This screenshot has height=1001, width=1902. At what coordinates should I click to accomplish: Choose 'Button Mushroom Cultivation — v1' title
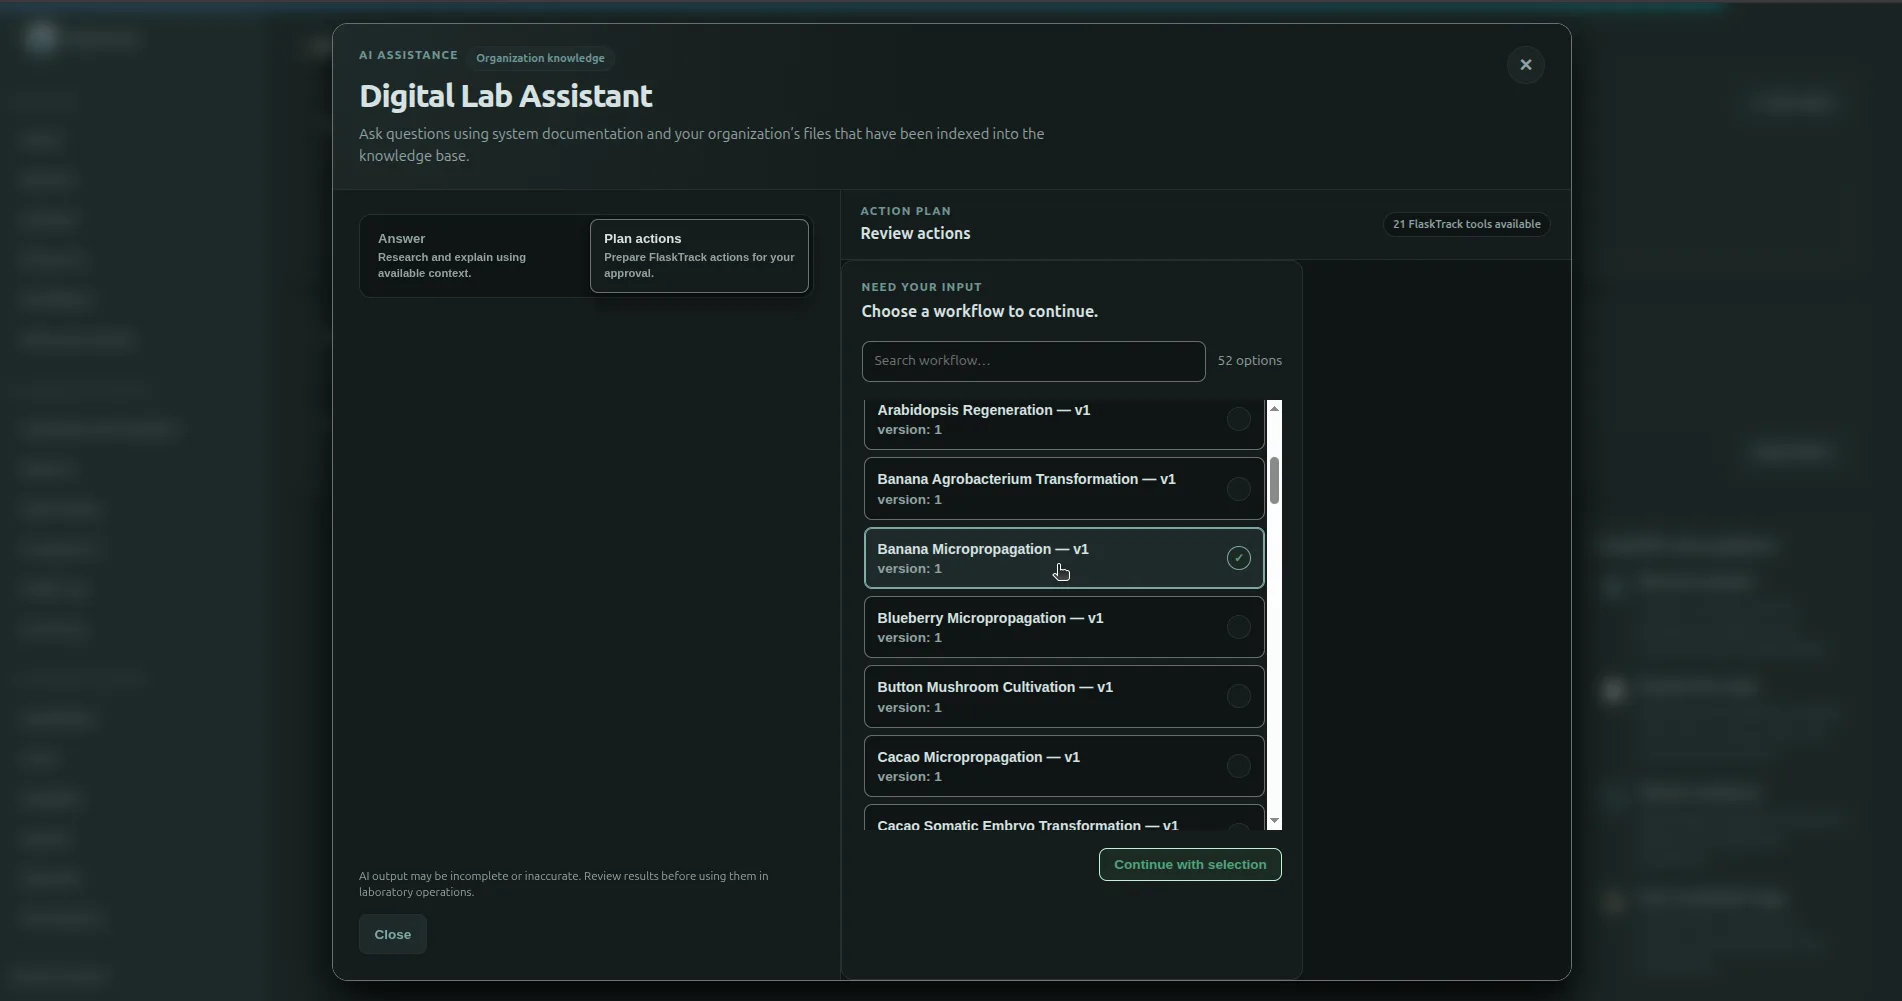coord(994,687)
